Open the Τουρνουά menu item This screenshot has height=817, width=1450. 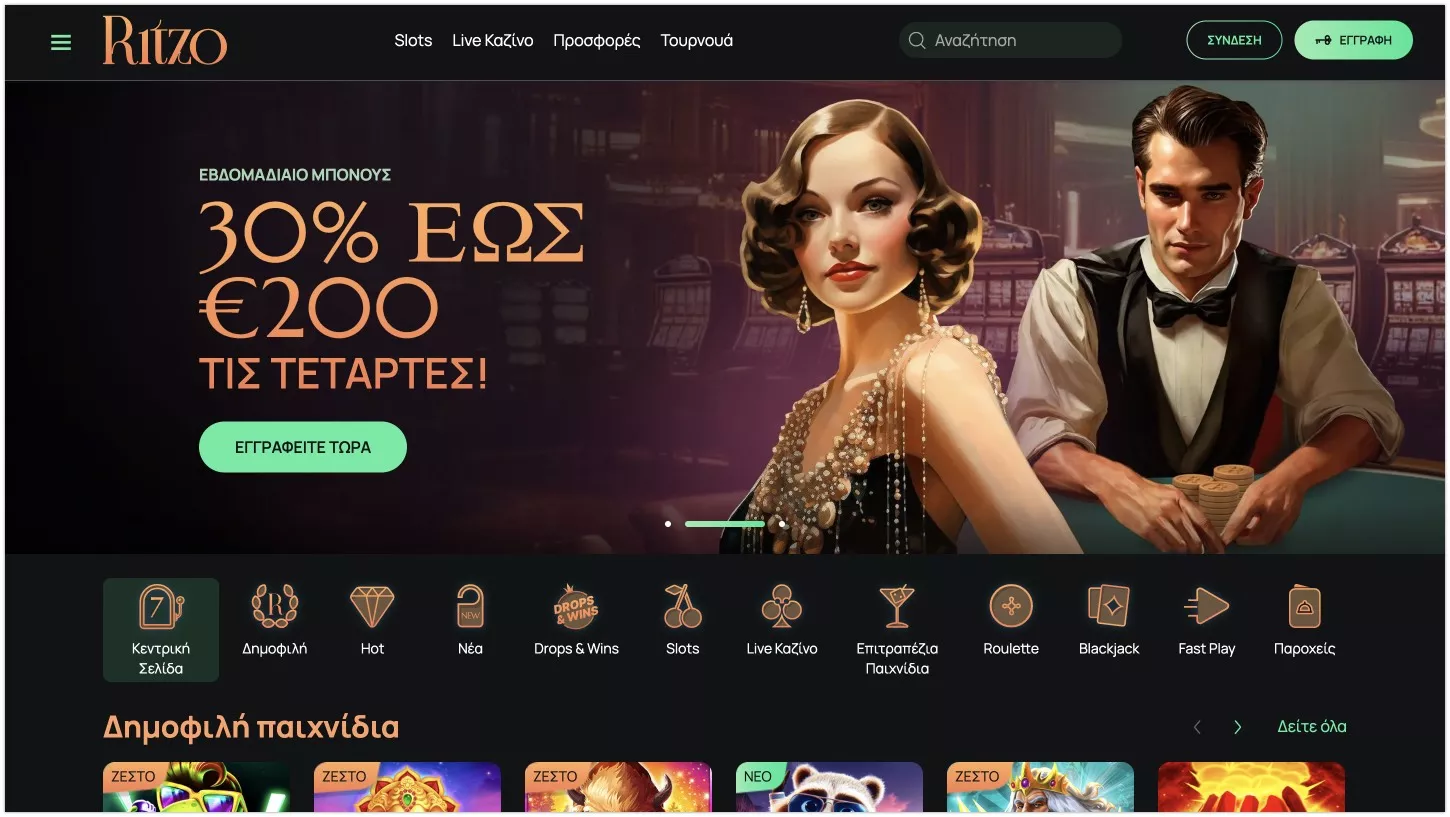point(696,41)
